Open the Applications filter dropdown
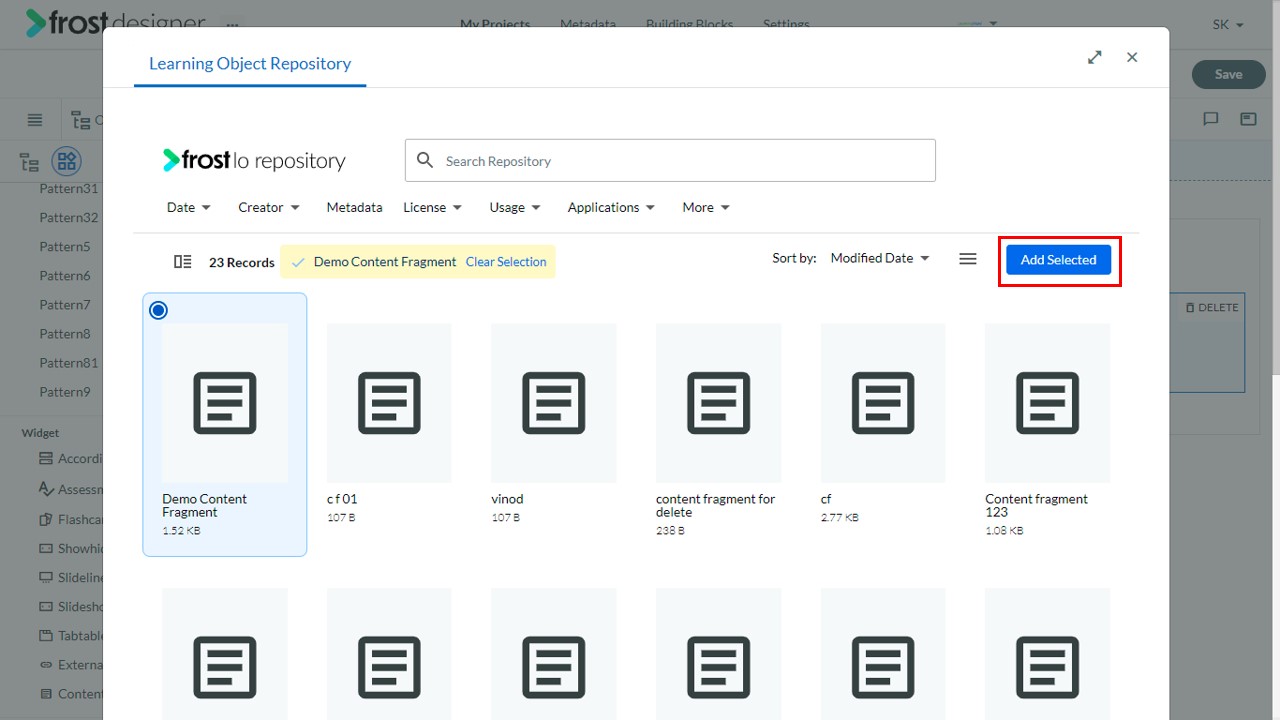The height and width of the screenshot is (720, 1280). coord(611,207)
